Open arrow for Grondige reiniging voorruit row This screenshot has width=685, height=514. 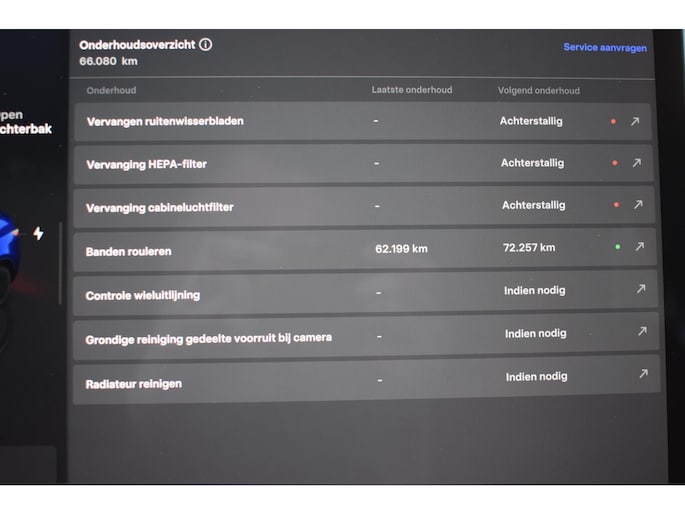642,332
